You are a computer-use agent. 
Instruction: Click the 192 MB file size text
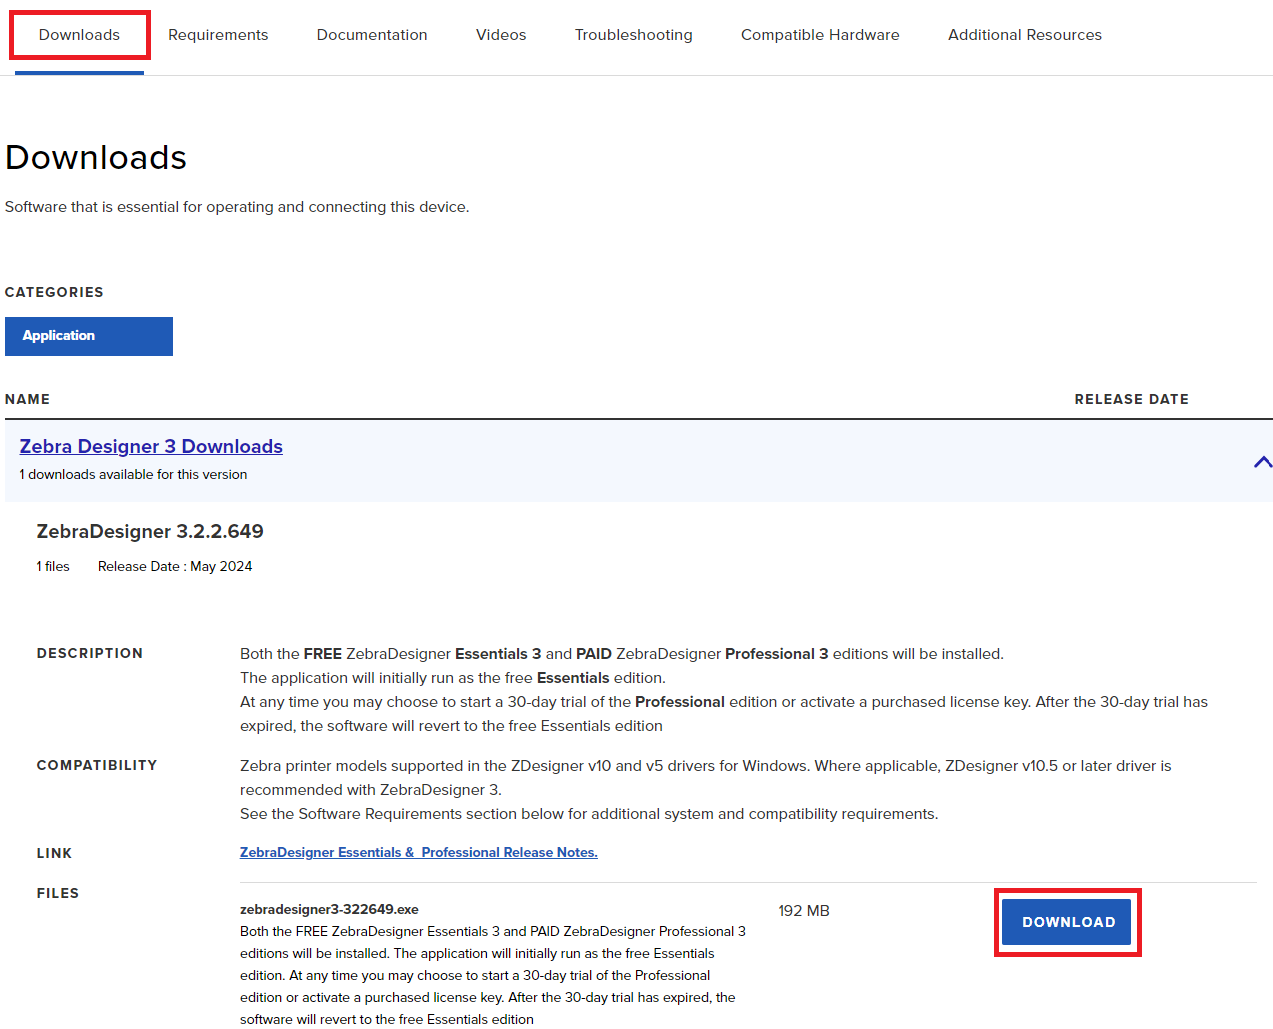(803, 910)
